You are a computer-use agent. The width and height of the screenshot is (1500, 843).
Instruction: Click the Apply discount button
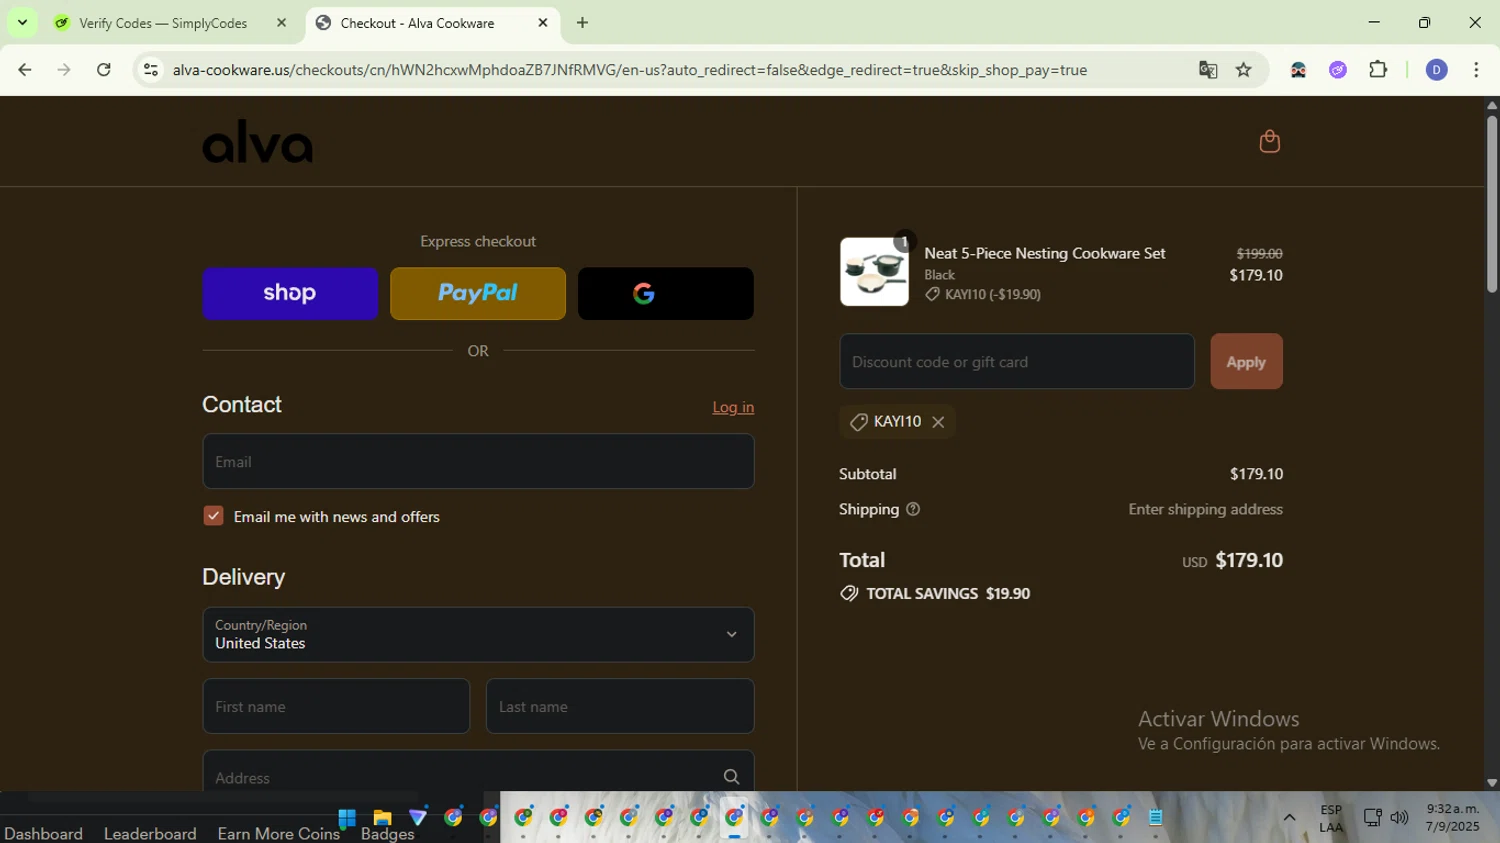tap(1246, 361)
